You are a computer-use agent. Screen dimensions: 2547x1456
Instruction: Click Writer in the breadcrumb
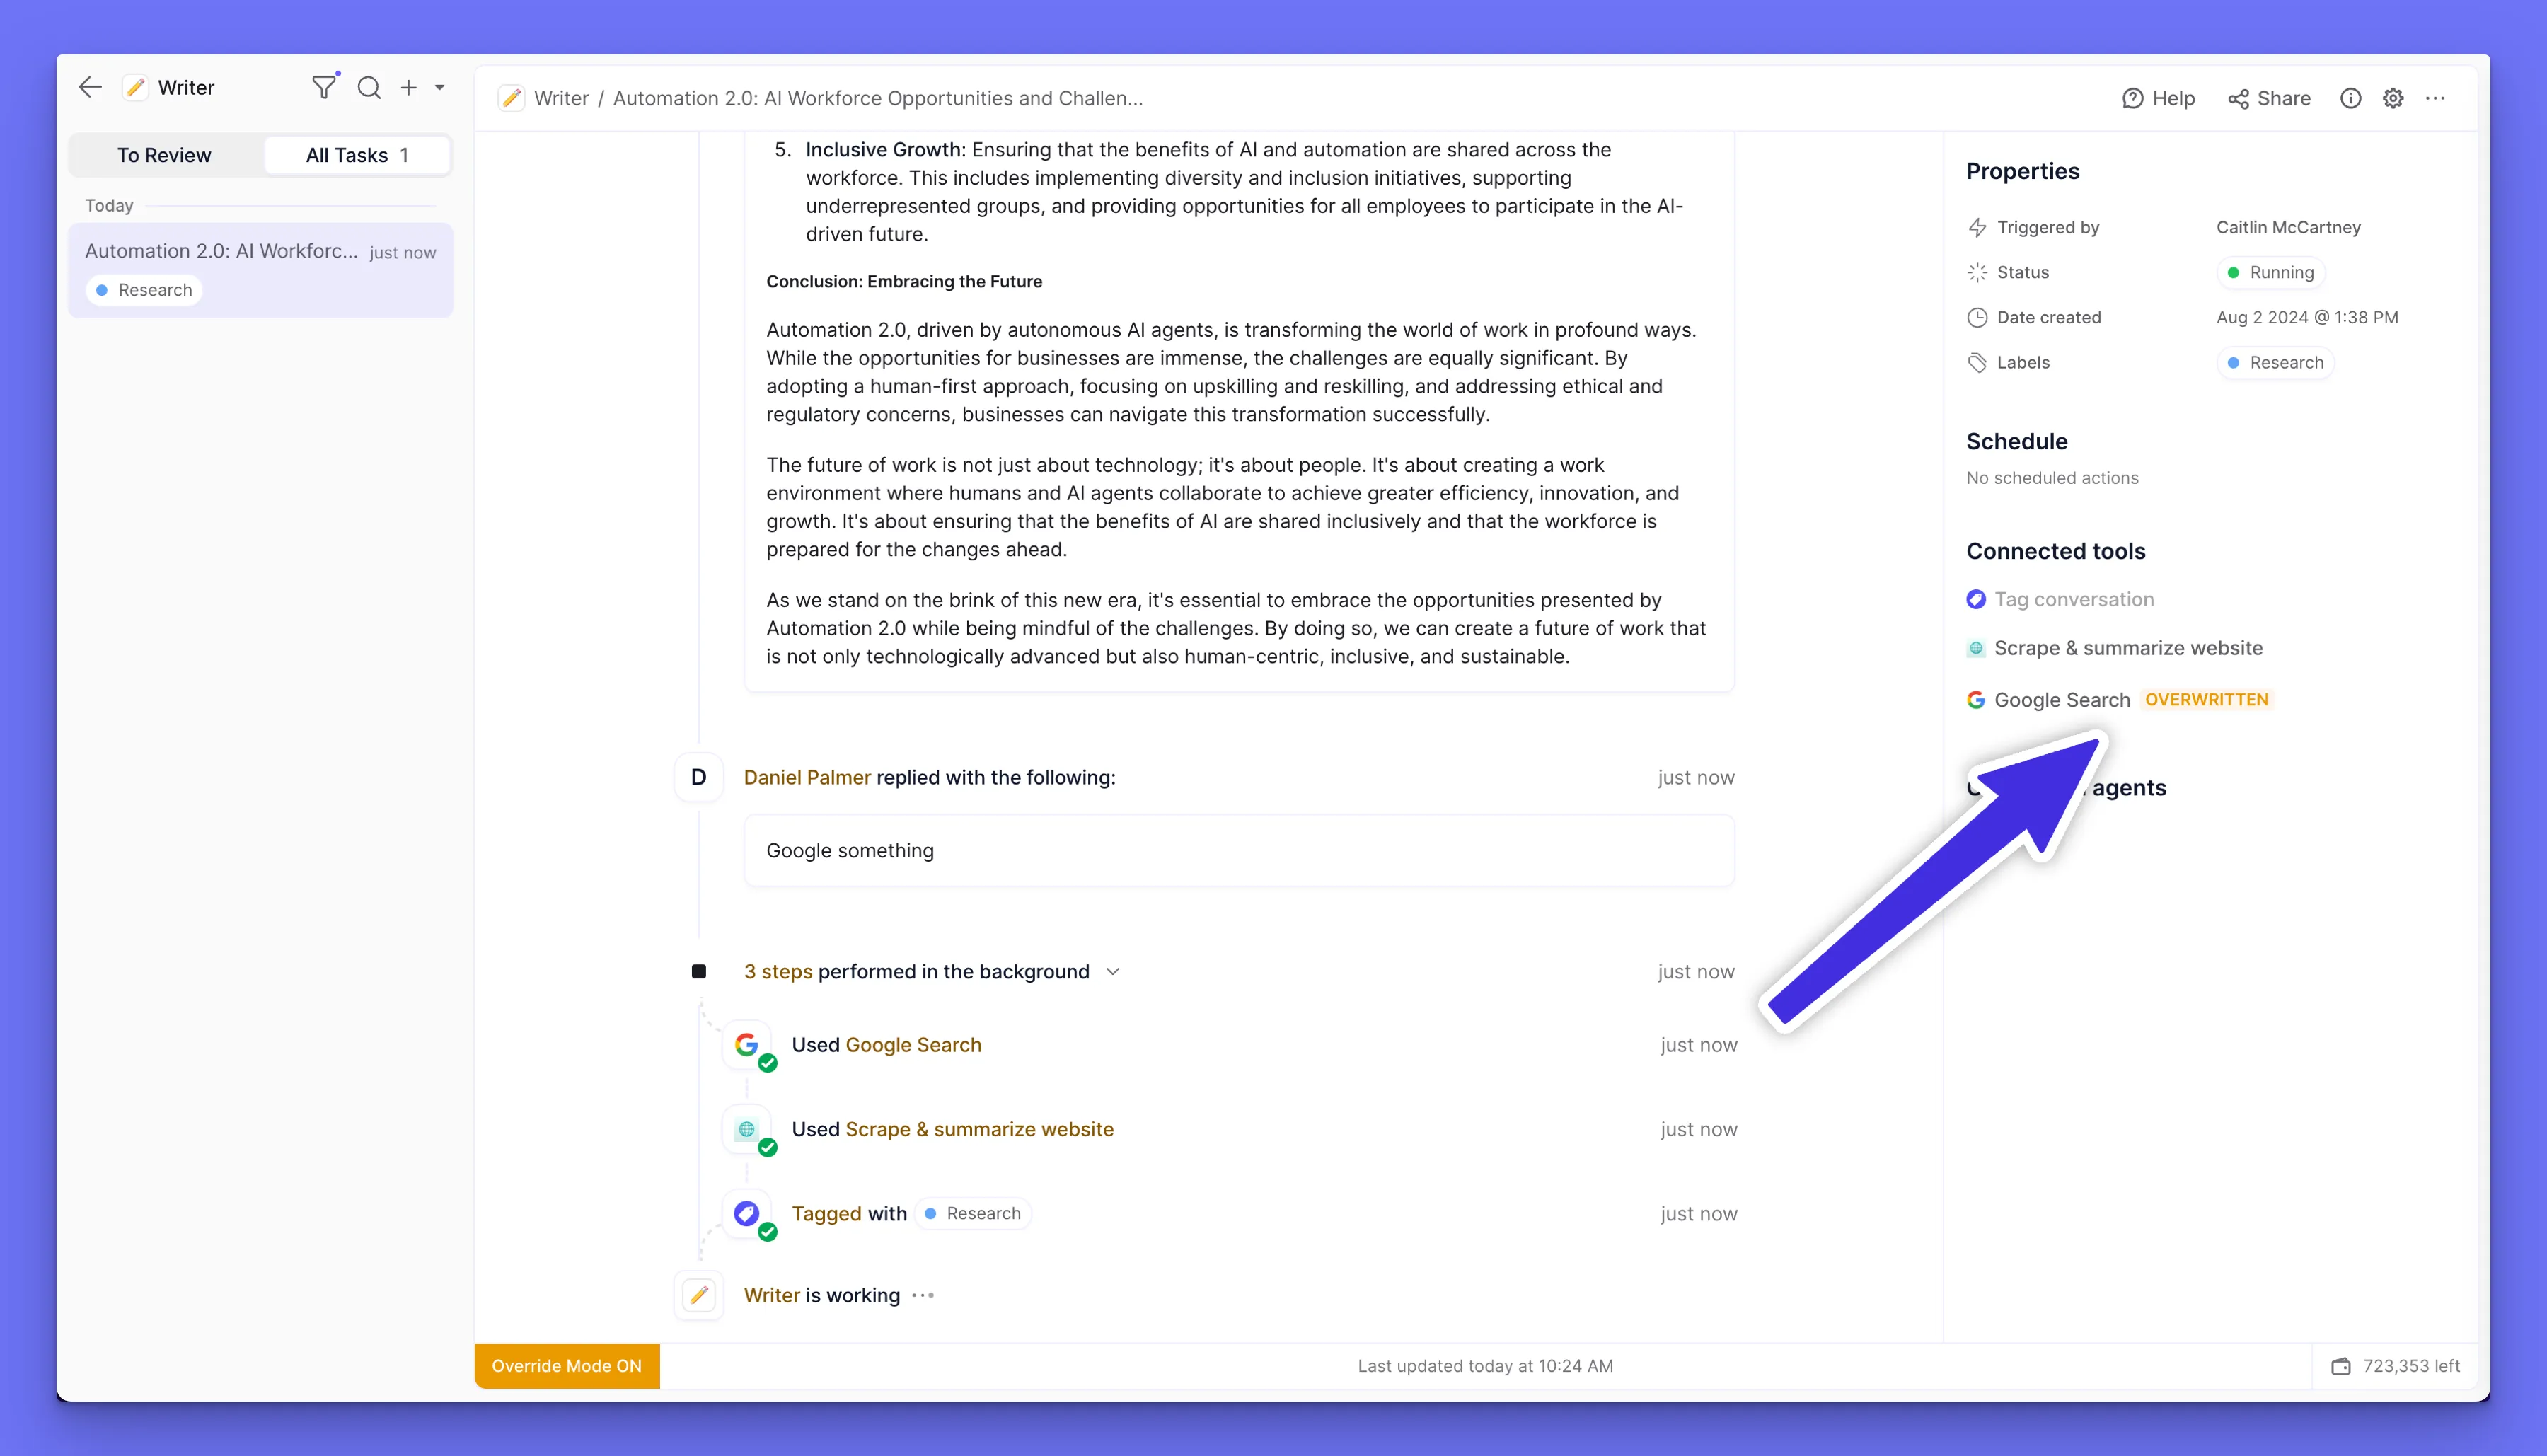560,98
